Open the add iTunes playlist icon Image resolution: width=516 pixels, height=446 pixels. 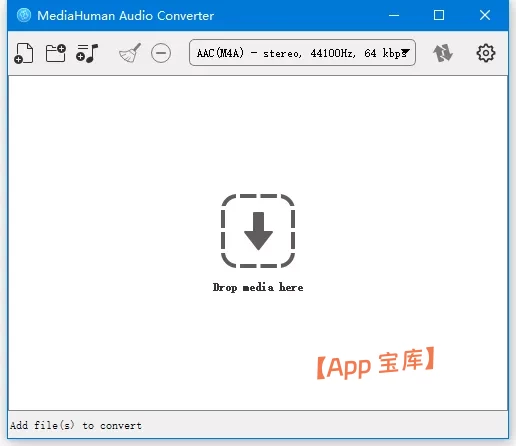point(87,53)
